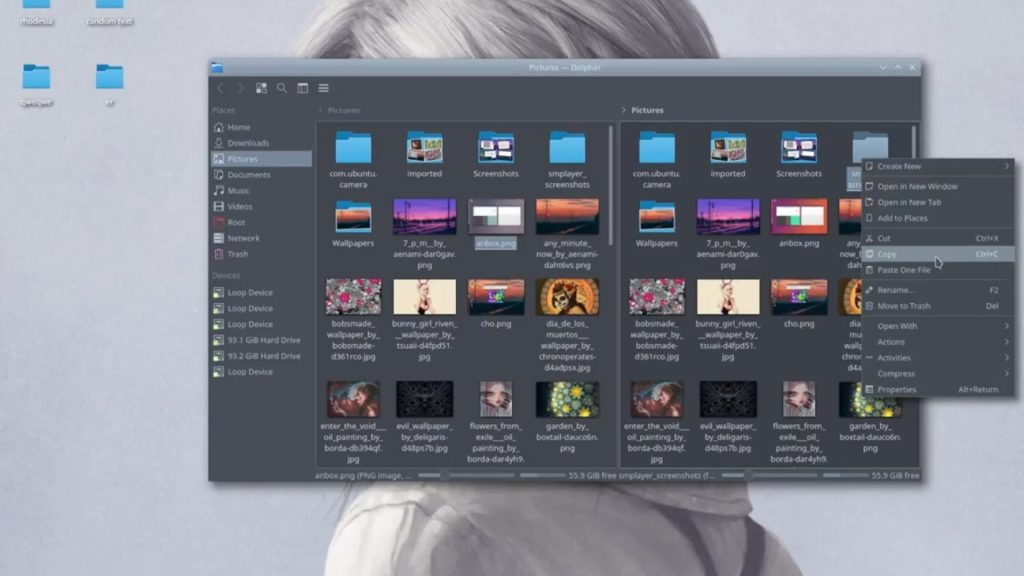This screenshot has height=576, width=1024.
Task: Open the hamburger menu in the toolbar
Action: click(x=323, y=88)
